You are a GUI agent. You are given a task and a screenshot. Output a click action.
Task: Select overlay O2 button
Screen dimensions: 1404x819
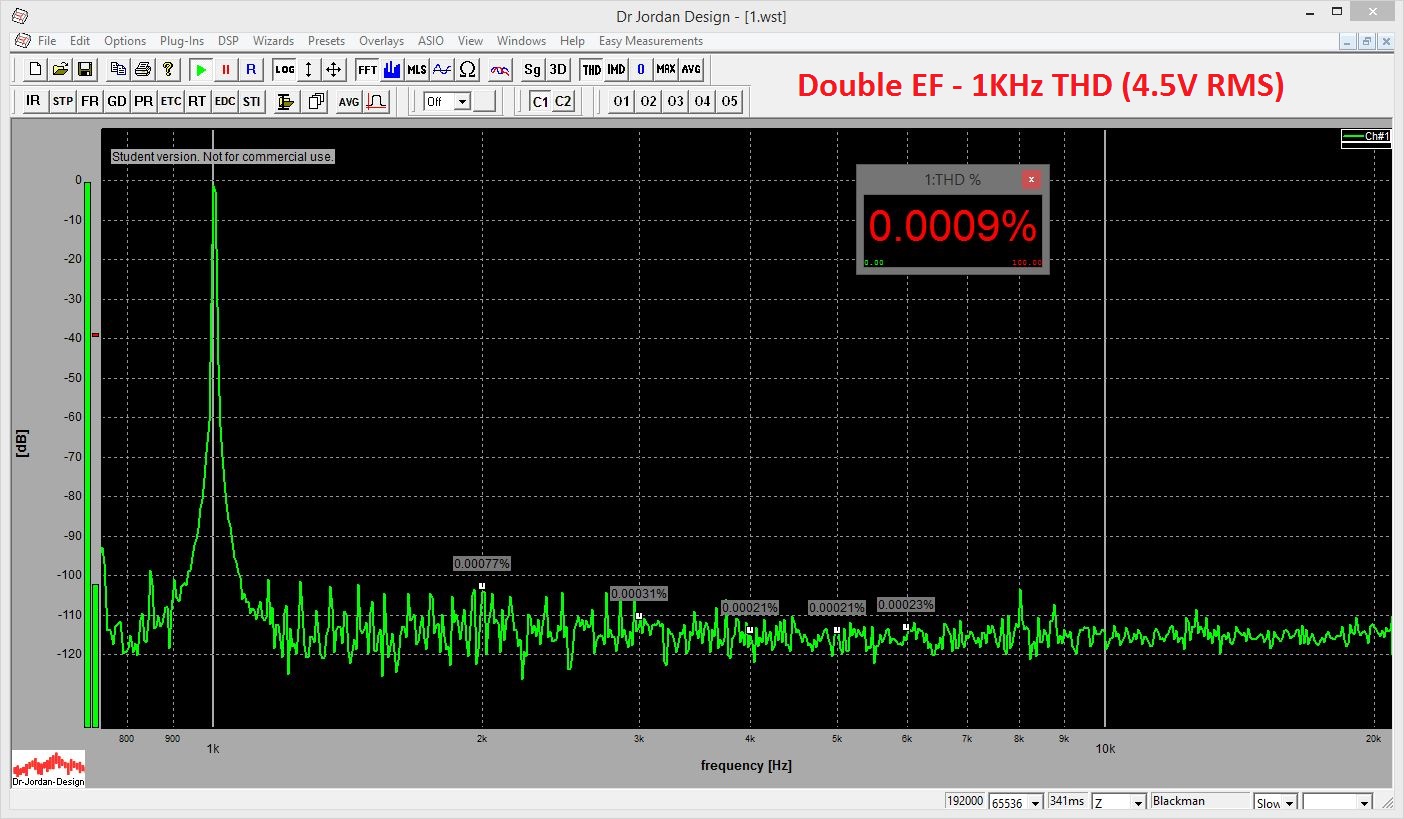[649, 101]
